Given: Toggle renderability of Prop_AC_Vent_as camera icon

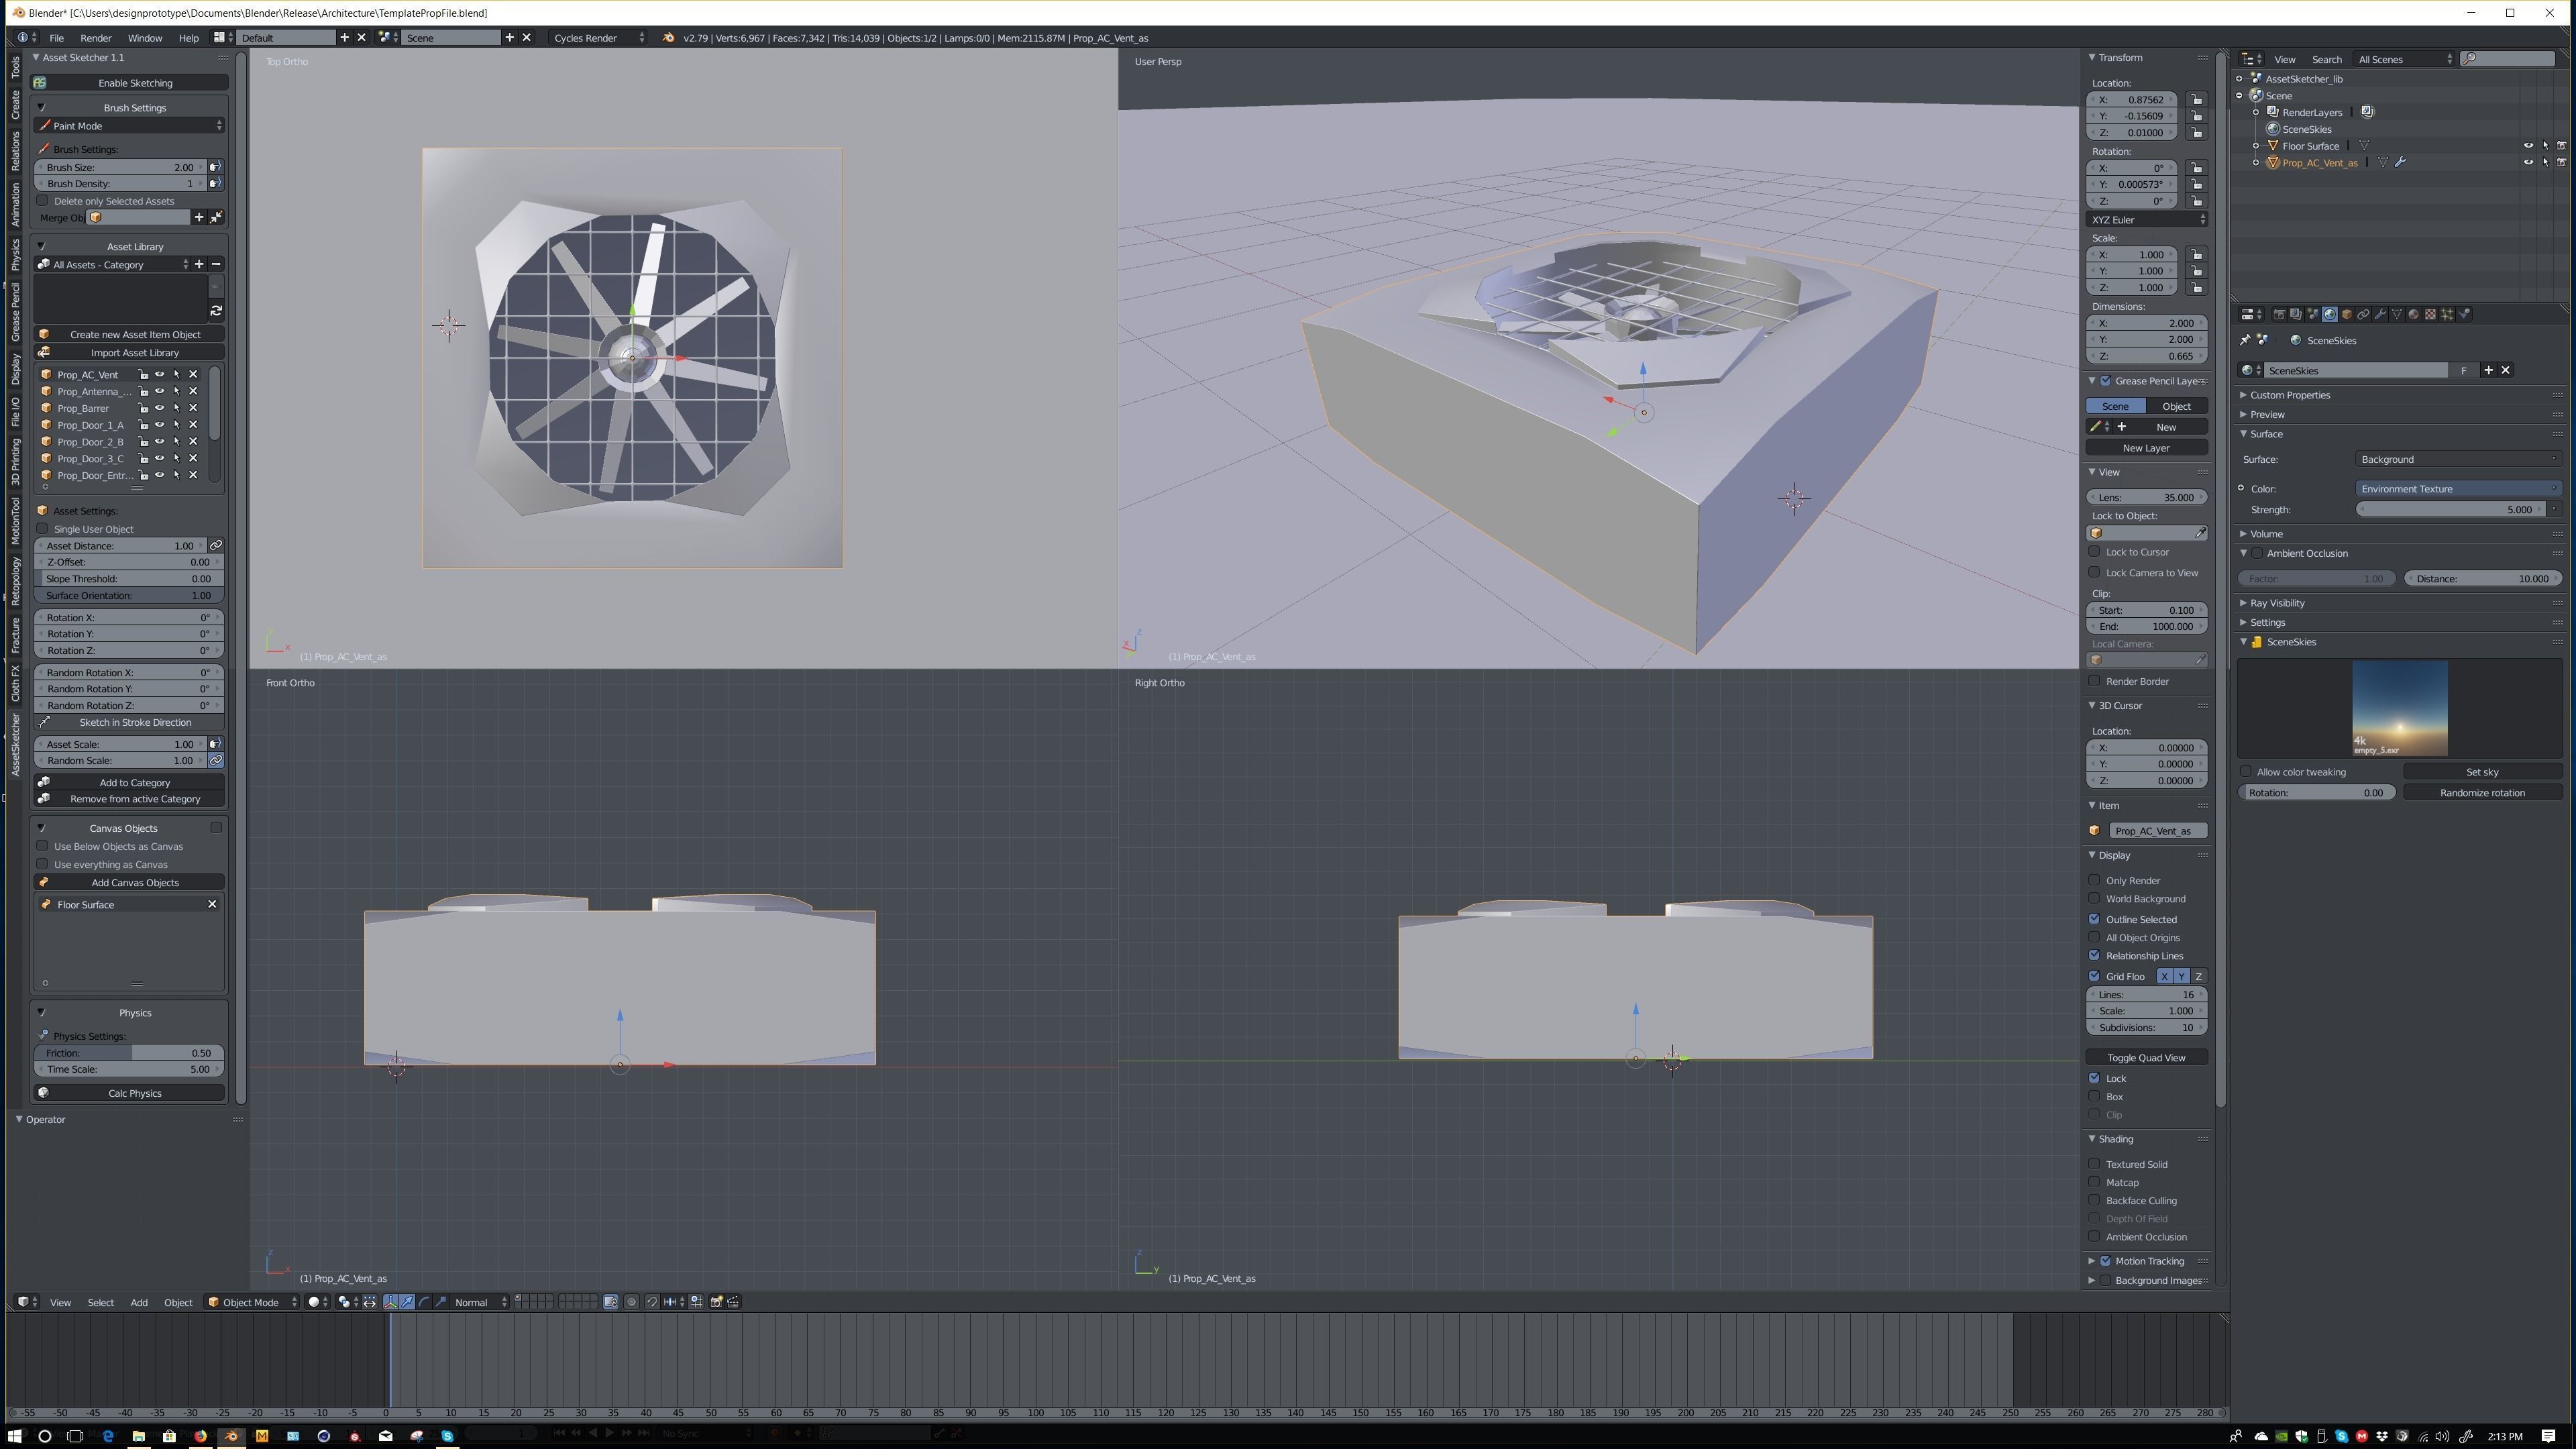Looking at the screenshot, I should 2561,162.
